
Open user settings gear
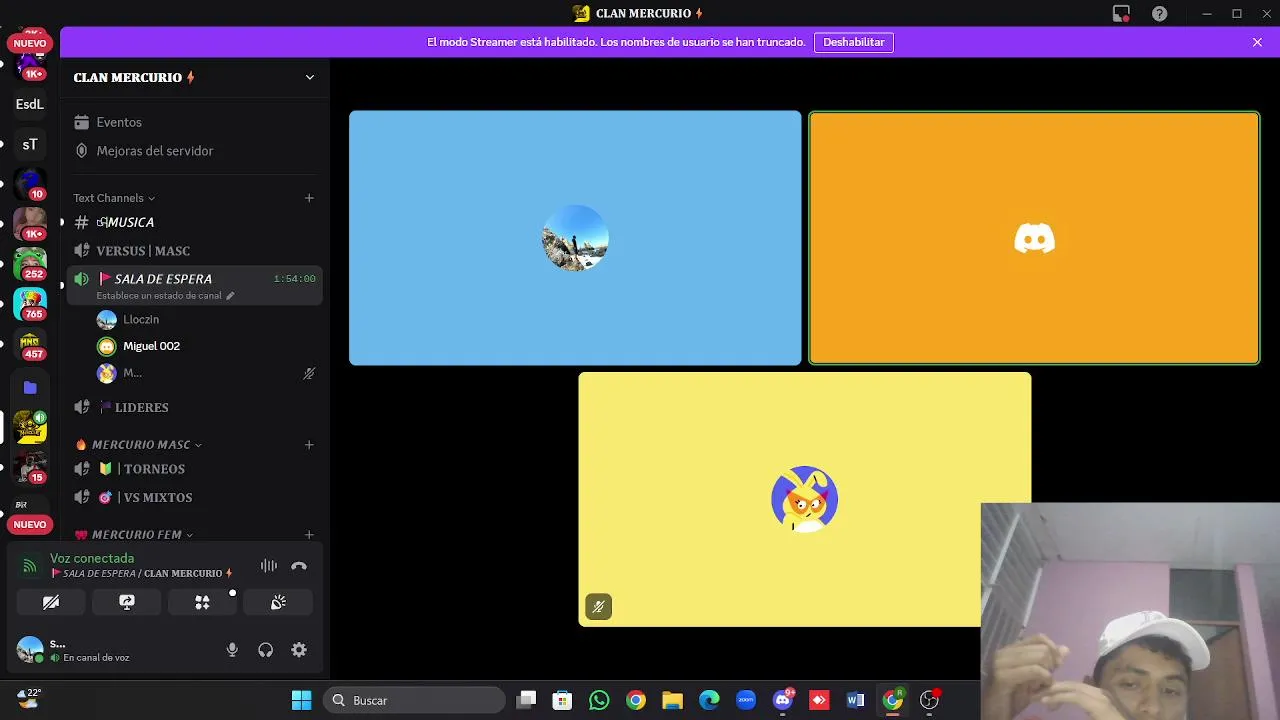tap(299, 650)
